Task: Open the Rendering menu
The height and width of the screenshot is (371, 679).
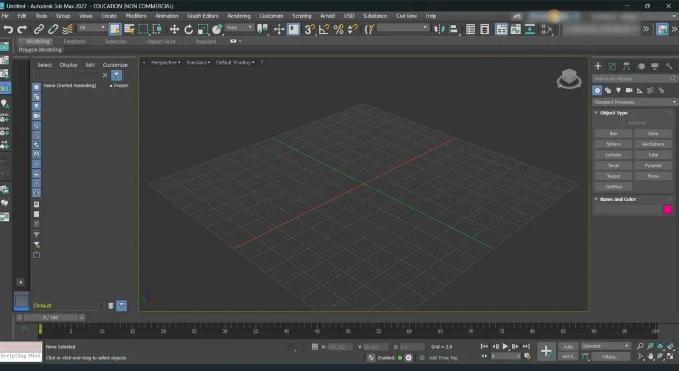Action: tap(239, 16)
